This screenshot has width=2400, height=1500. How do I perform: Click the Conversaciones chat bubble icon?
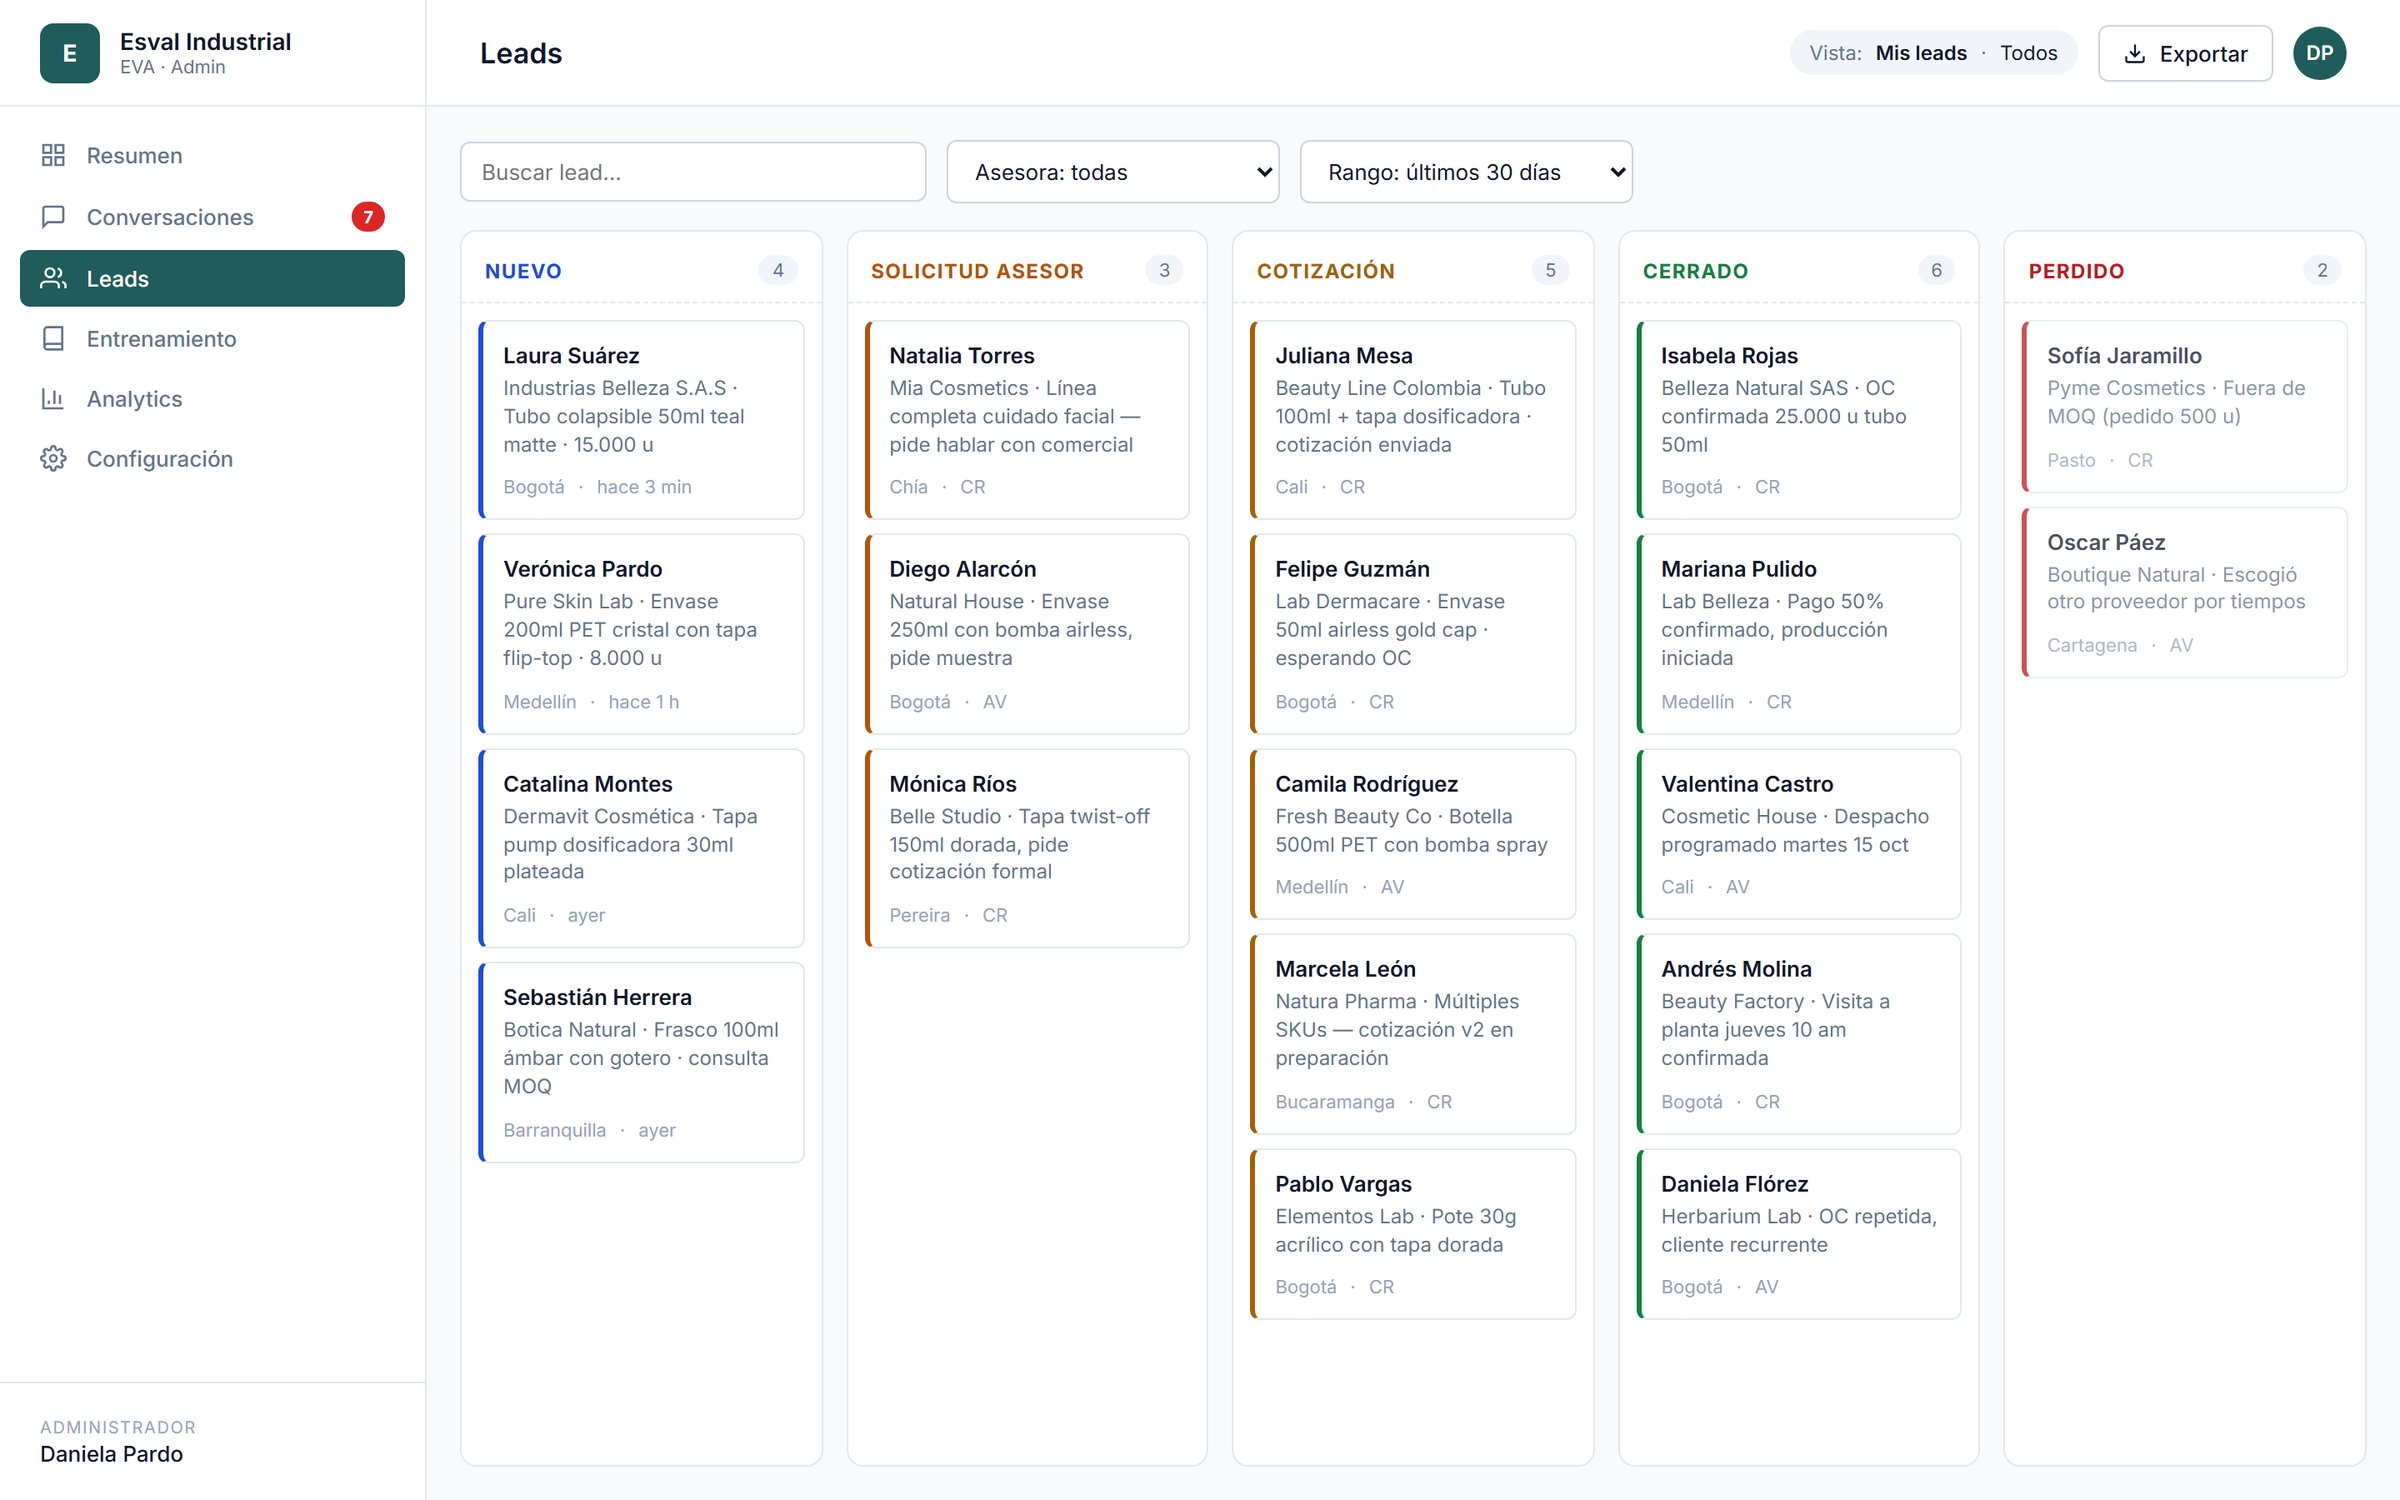pyautogui.click(x=53, y=216)
